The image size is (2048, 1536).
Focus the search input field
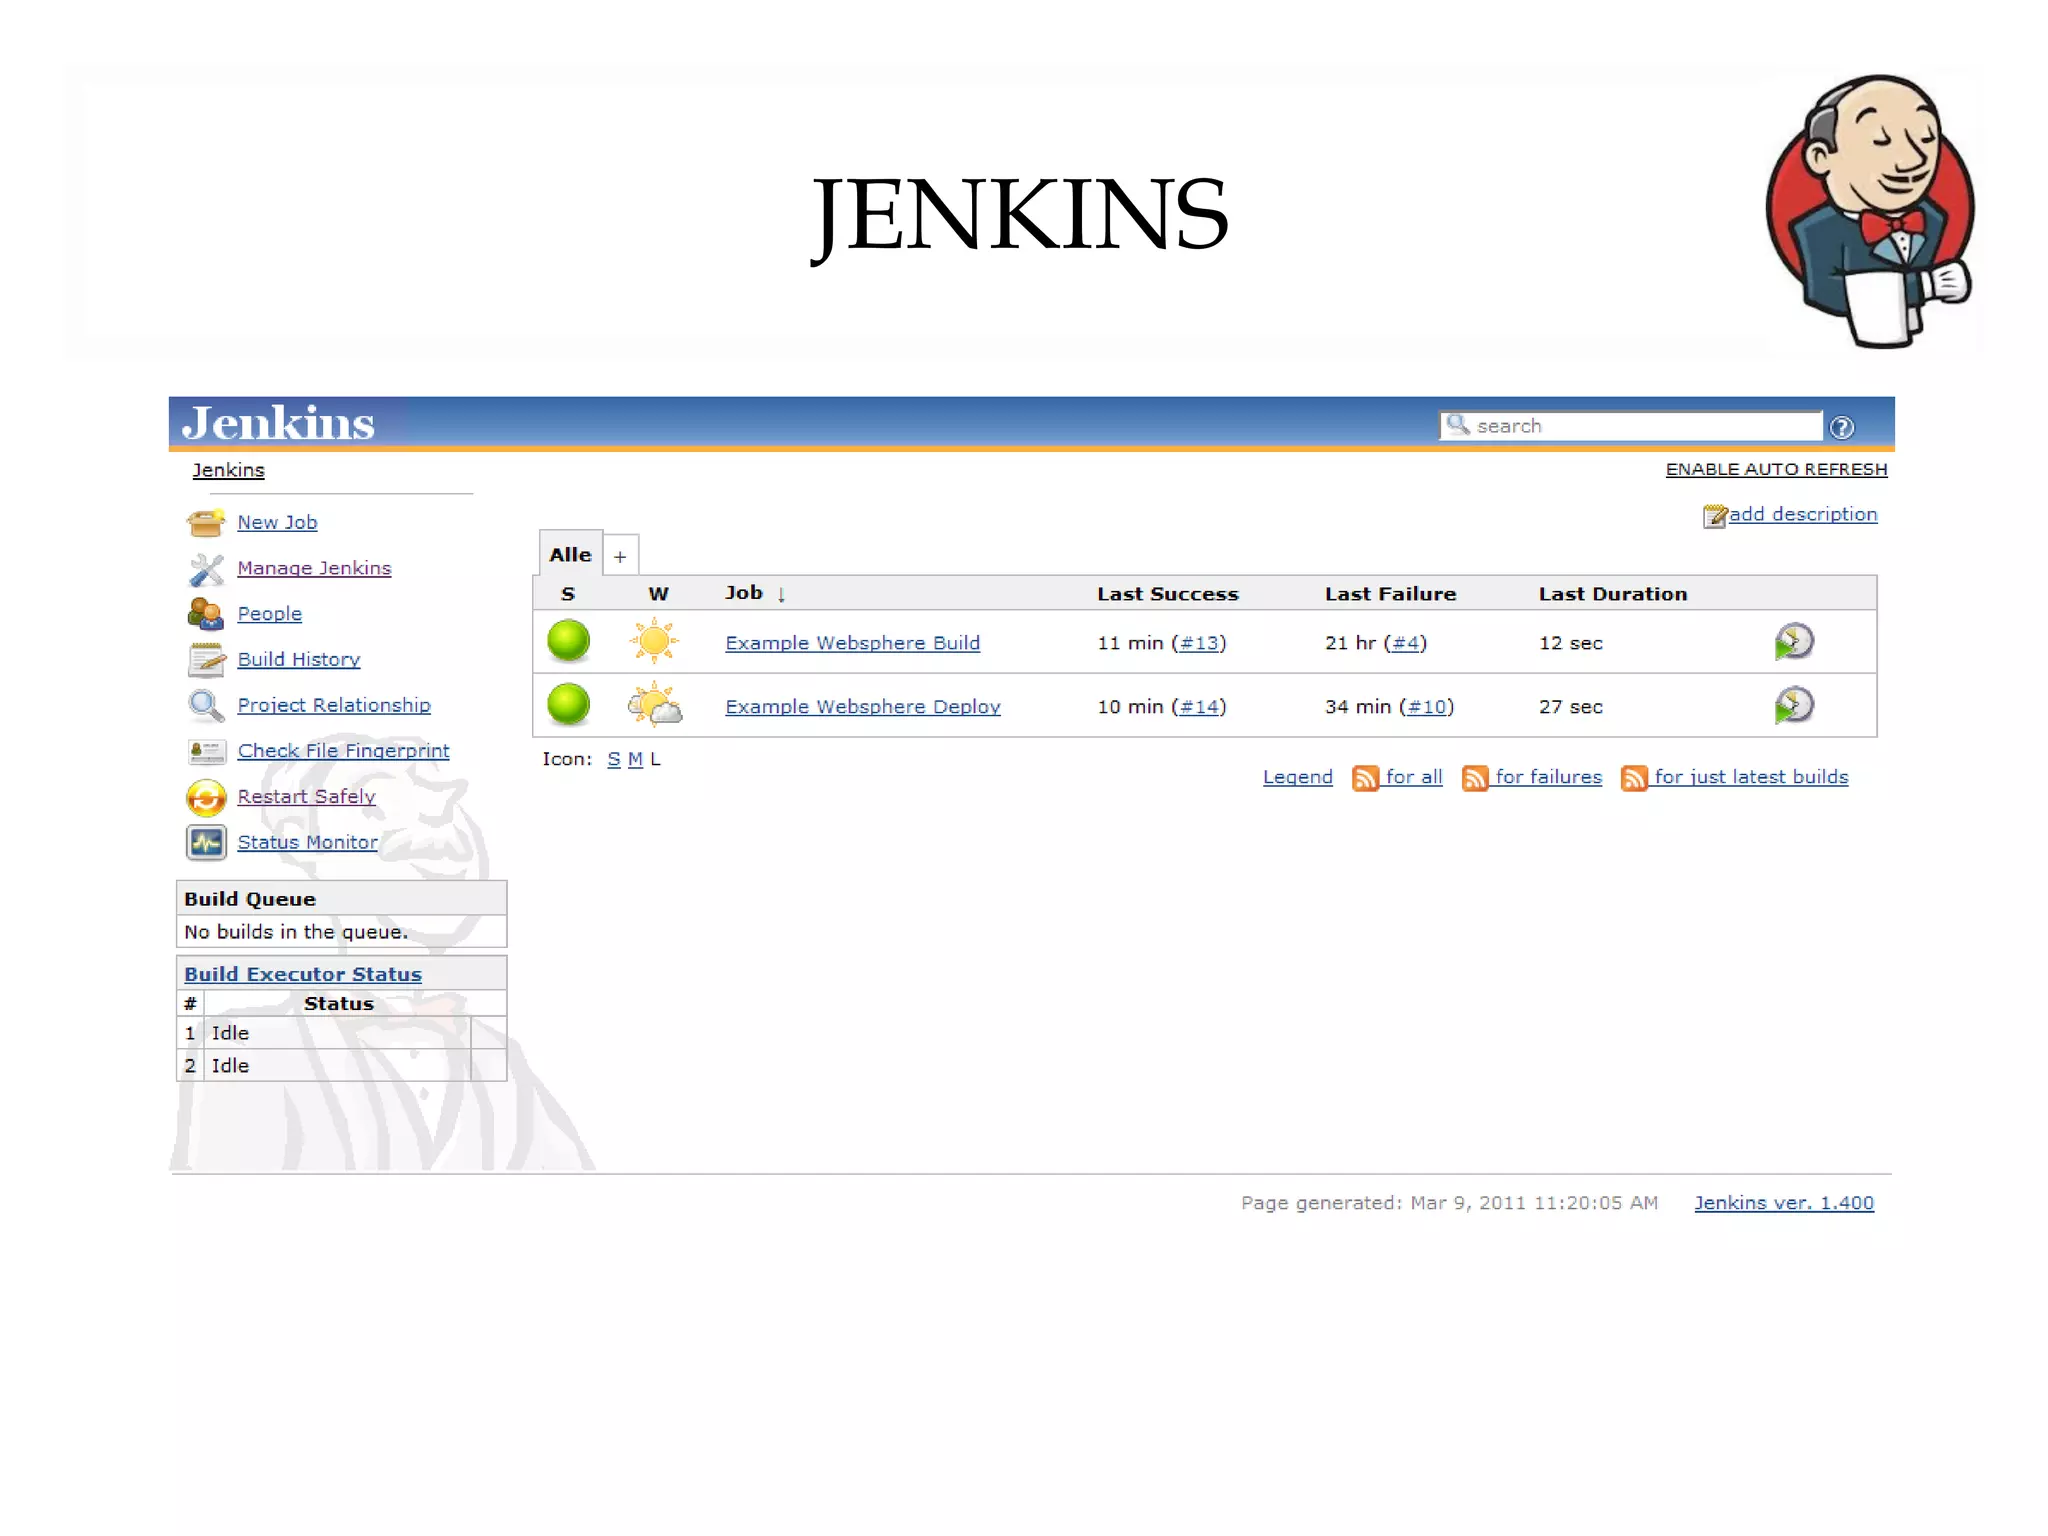[x=1630, y=426]
